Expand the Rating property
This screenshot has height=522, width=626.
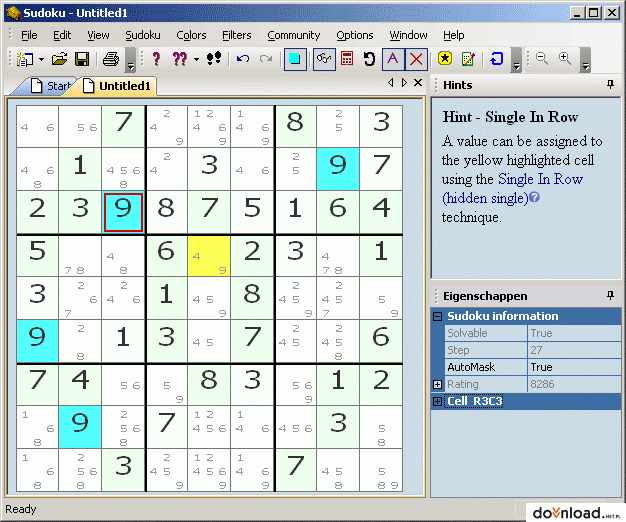tap(438, 384)
